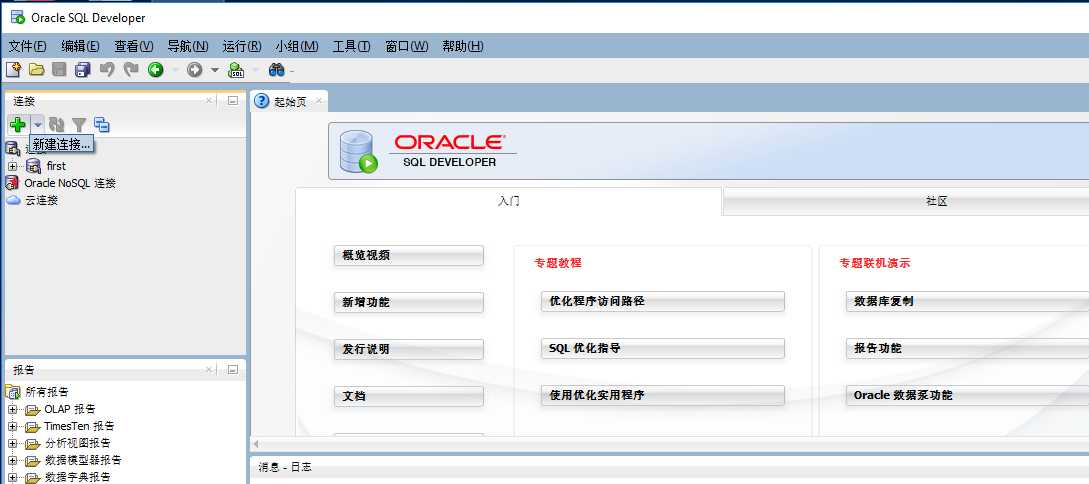Click the help question-mark icon on the Start Page tab
This screenshot has height=484, width=1089.
(x=261, y=101)
